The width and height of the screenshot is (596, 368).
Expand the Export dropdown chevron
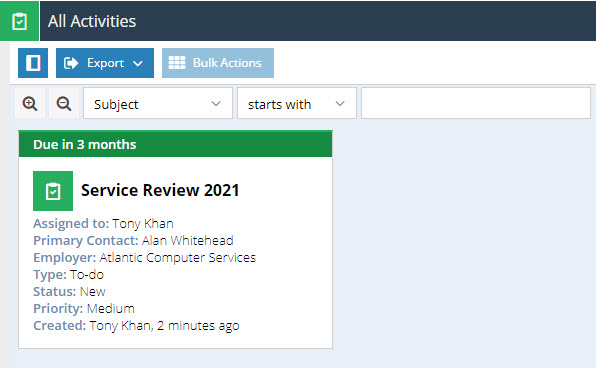[x=138, y=63]
